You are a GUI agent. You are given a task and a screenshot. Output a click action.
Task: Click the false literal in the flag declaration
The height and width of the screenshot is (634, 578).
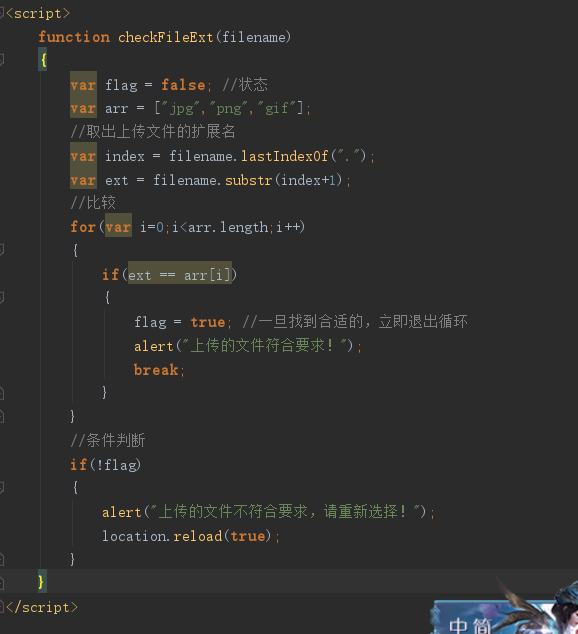tap(183, 85)
